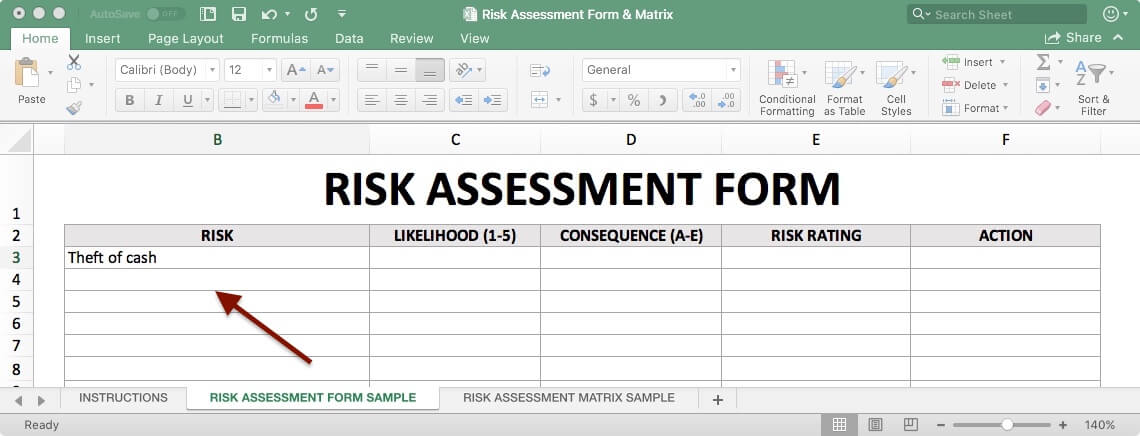Apply currency accounting format
Image resolution: width=1140 pixels, height=436 pixels.
[593, 100]
